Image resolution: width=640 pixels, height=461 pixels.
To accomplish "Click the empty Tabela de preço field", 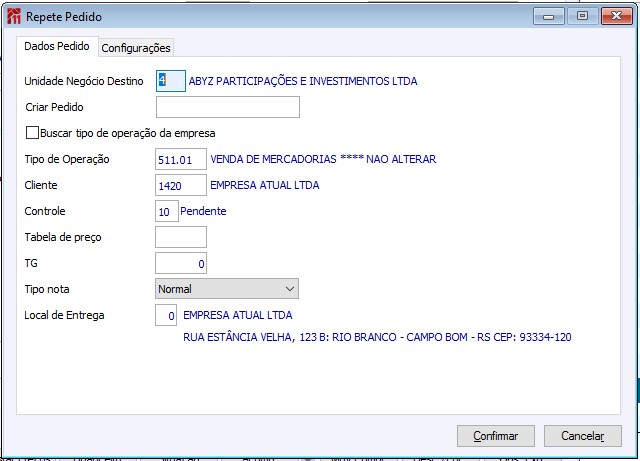I will pos(181,237).
